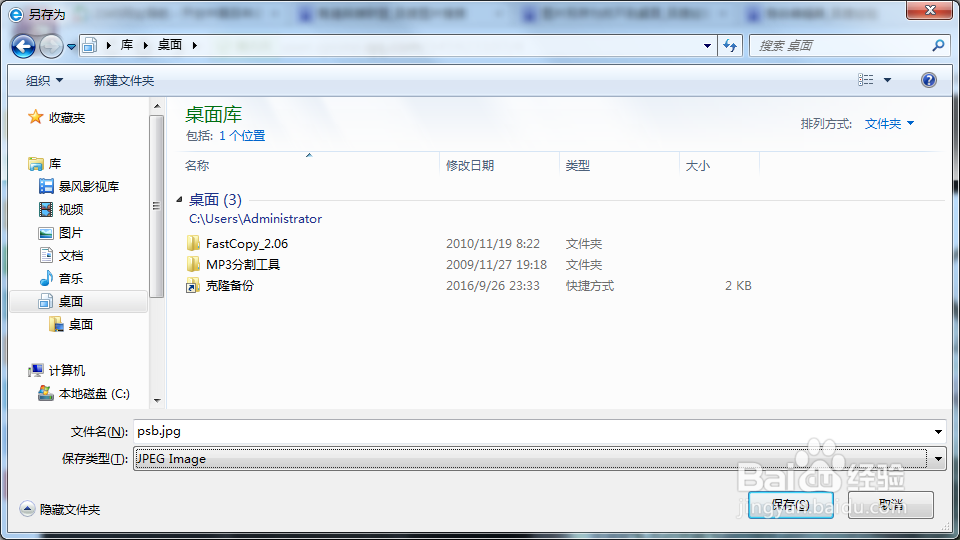
Task: Expand the chevron after 库 in address bar
Action: coord(146,45)
